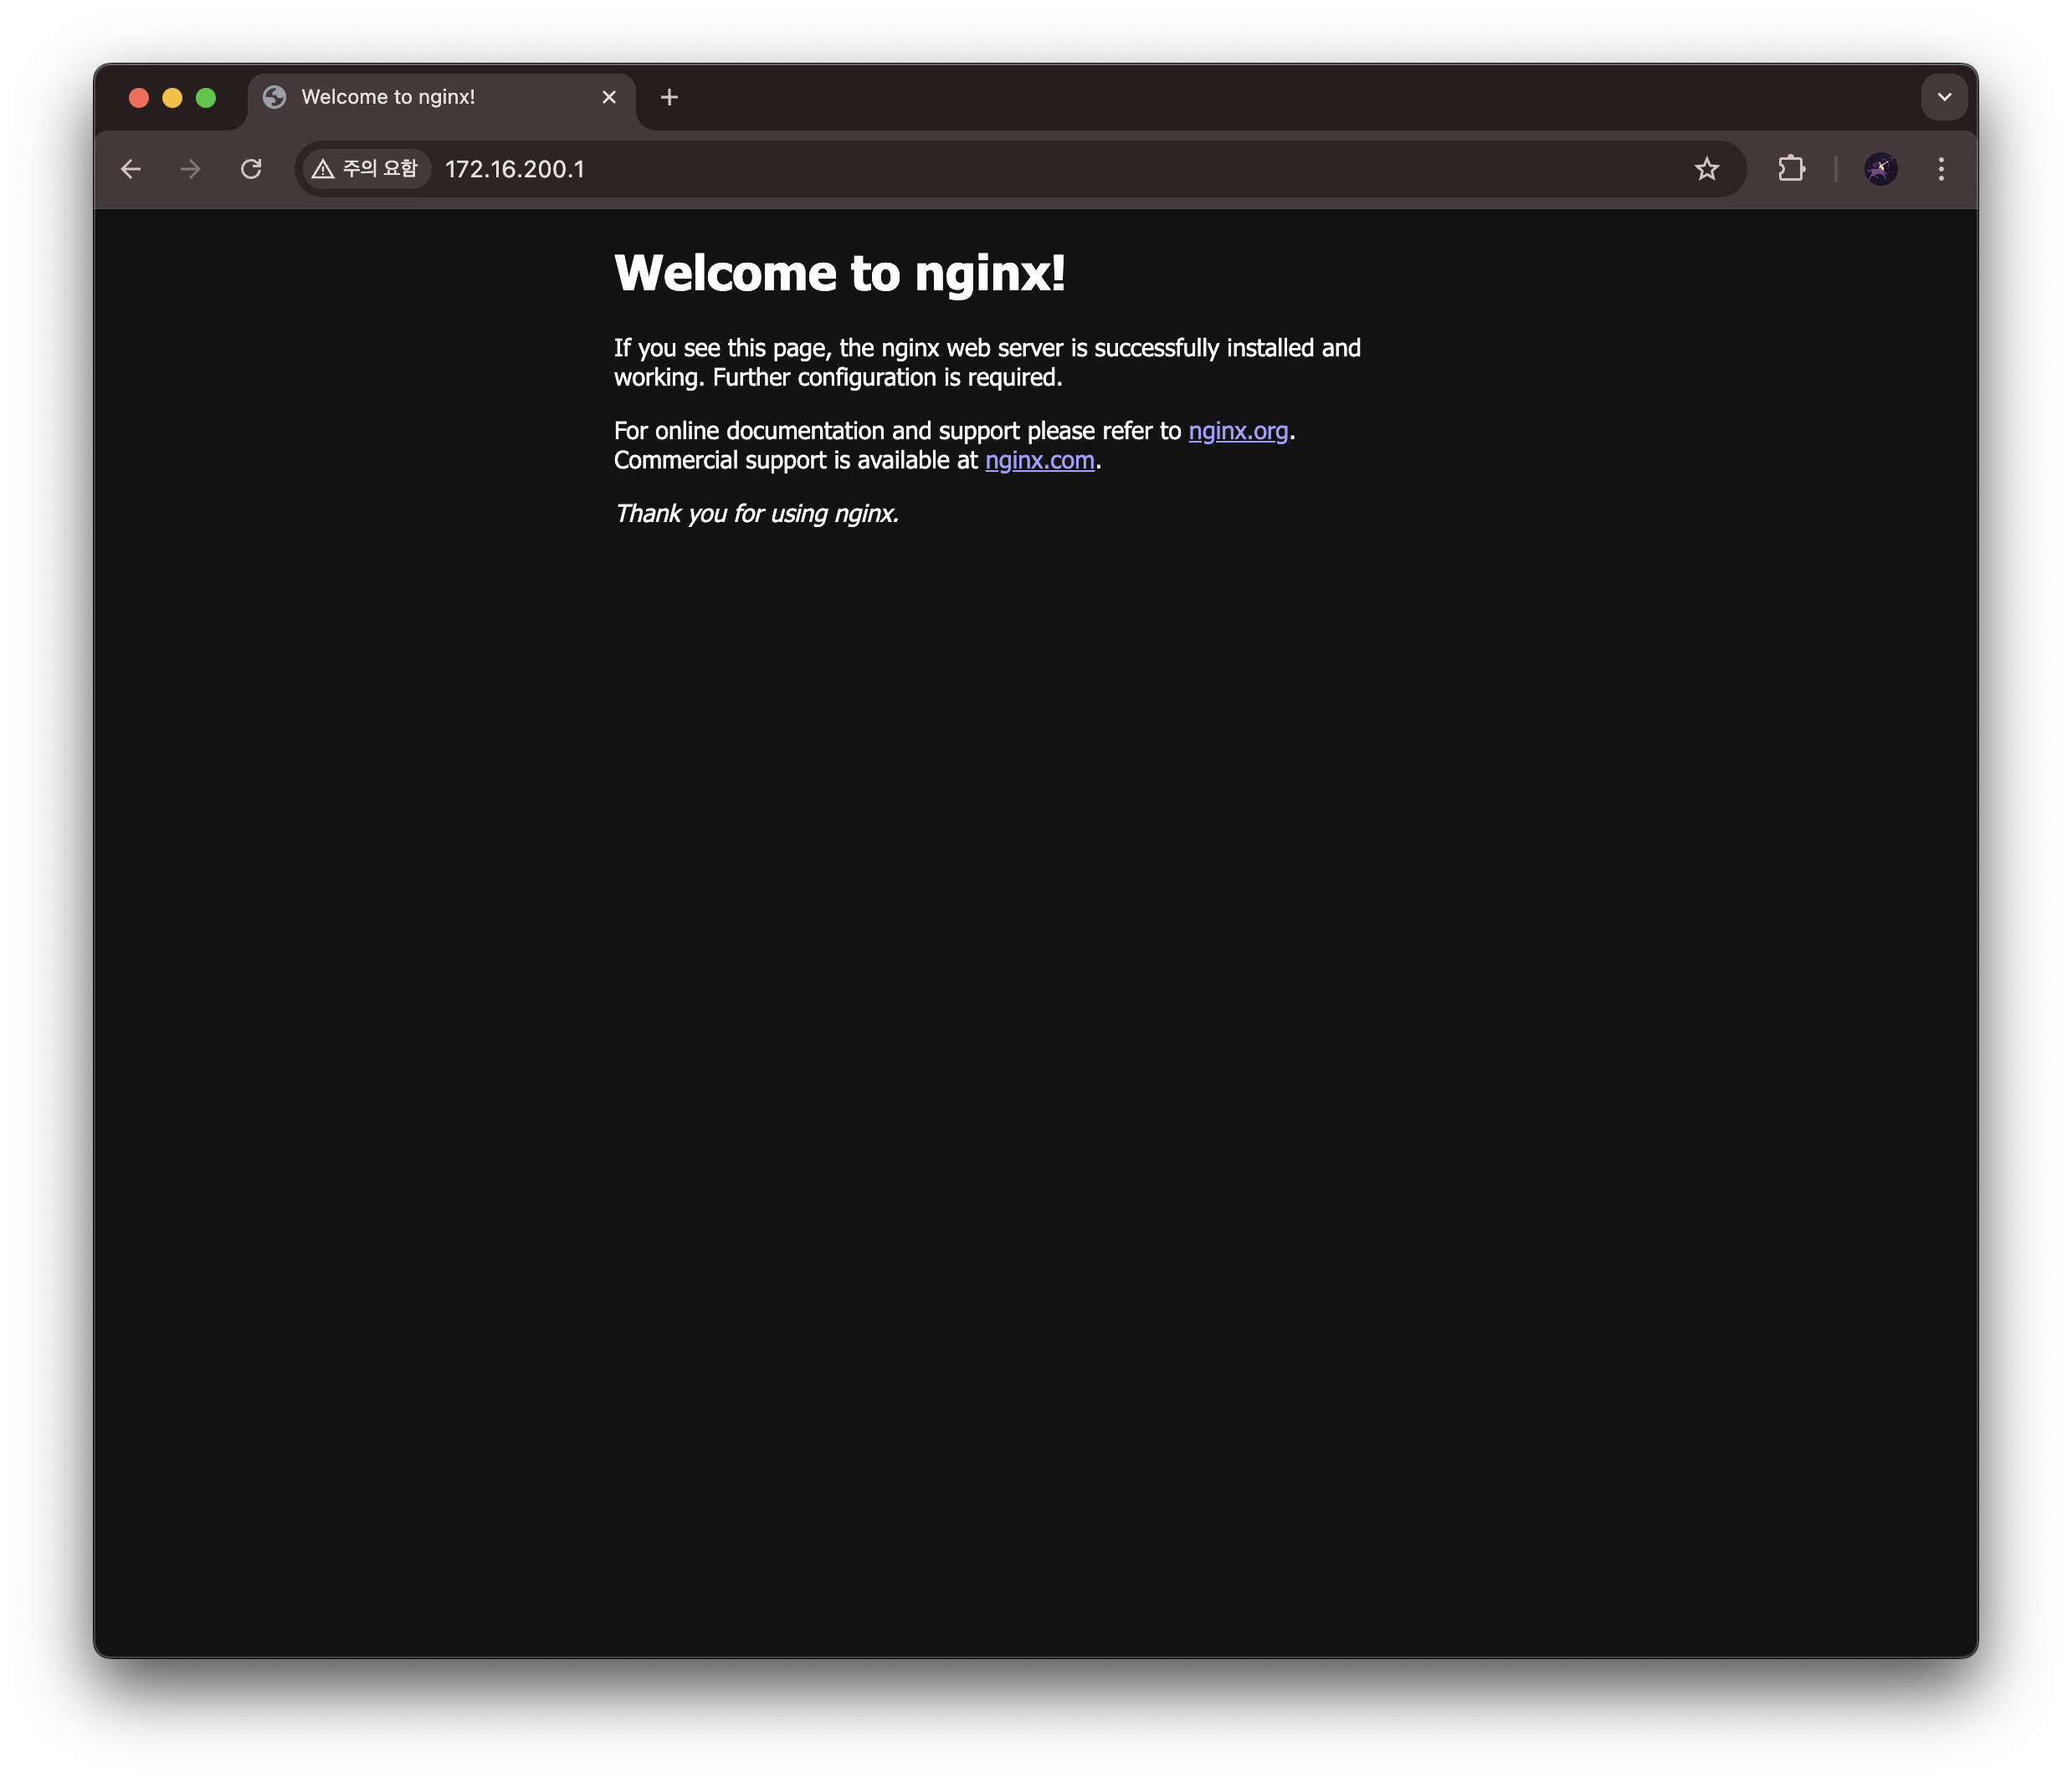
Task: Click the red close window button
Action: (x=139, y=97)
